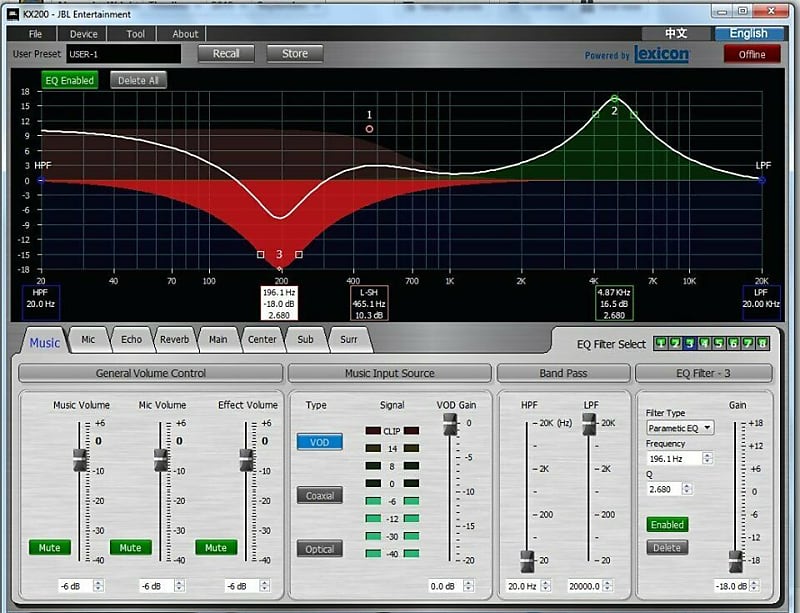Click the 196.1 Hz filter info box
This screenshot has height=613, width=800.
(x=279, y=303)
